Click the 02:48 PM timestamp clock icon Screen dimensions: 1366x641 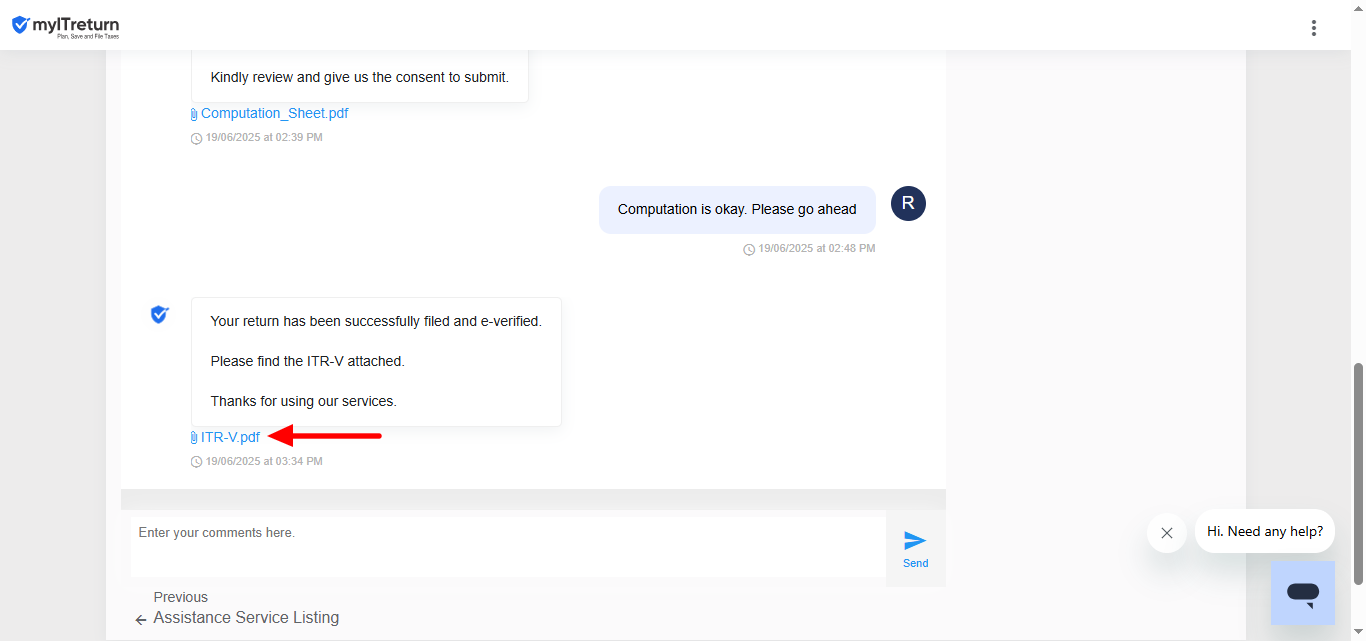[x=749, y=249]
